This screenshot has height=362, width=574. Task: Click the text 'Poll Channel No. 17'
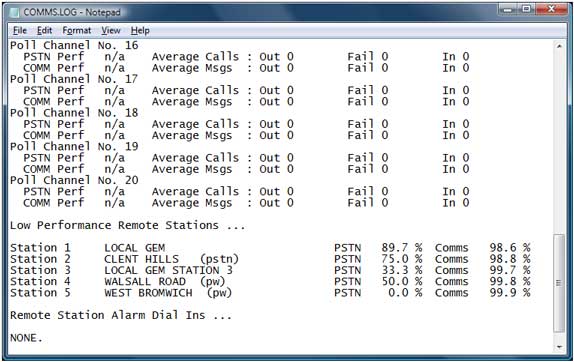click(x=74, y=79)
